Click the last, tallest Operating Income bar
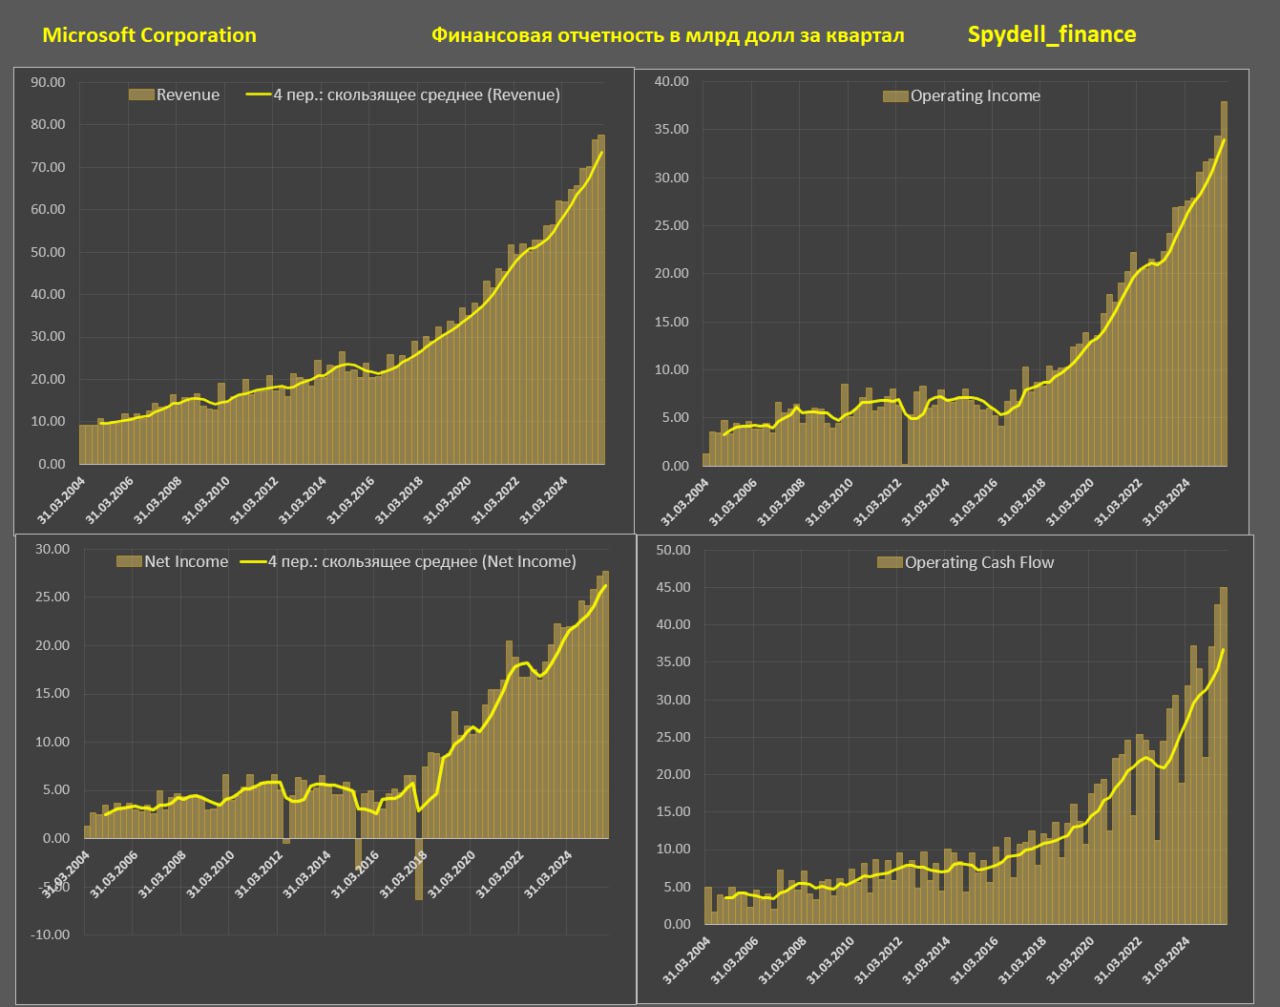Viewport: 1280px width, 1007px height. 1223,285
